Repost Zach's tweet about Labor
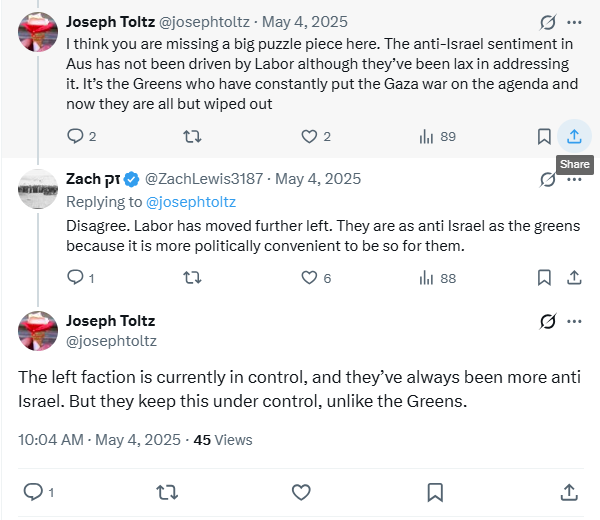600x520 pixels. click(192, 278)
